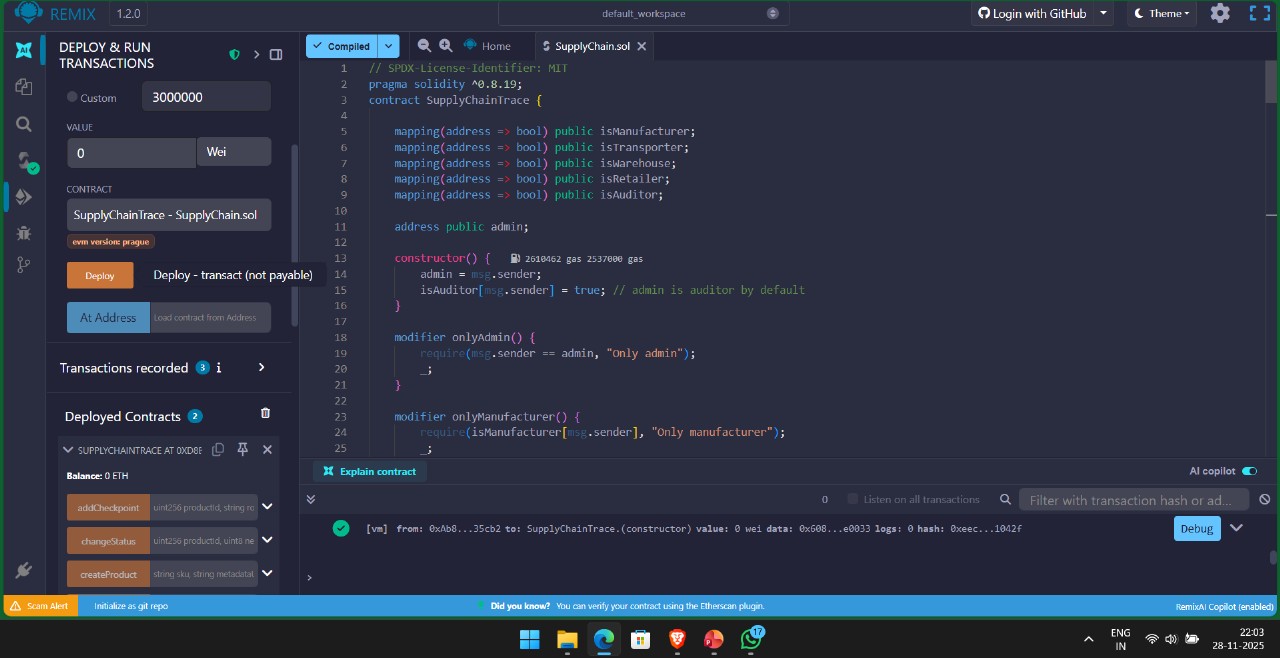The image size is (1280, 658).
Task: Click green success checkmark on transaction log
Action: (341, 528)
